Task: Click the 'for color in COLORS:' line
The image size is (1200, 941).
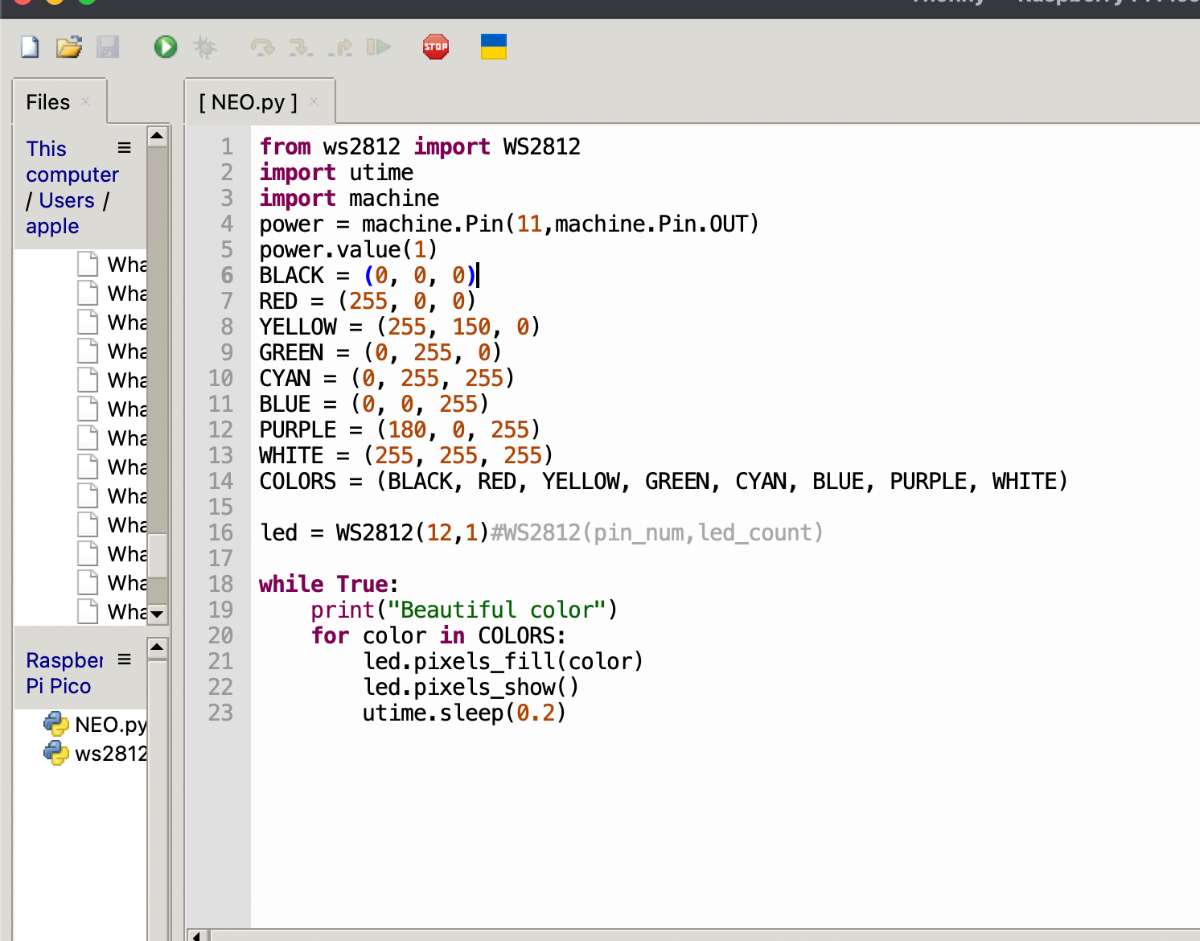Action: [x=439, y=636]
